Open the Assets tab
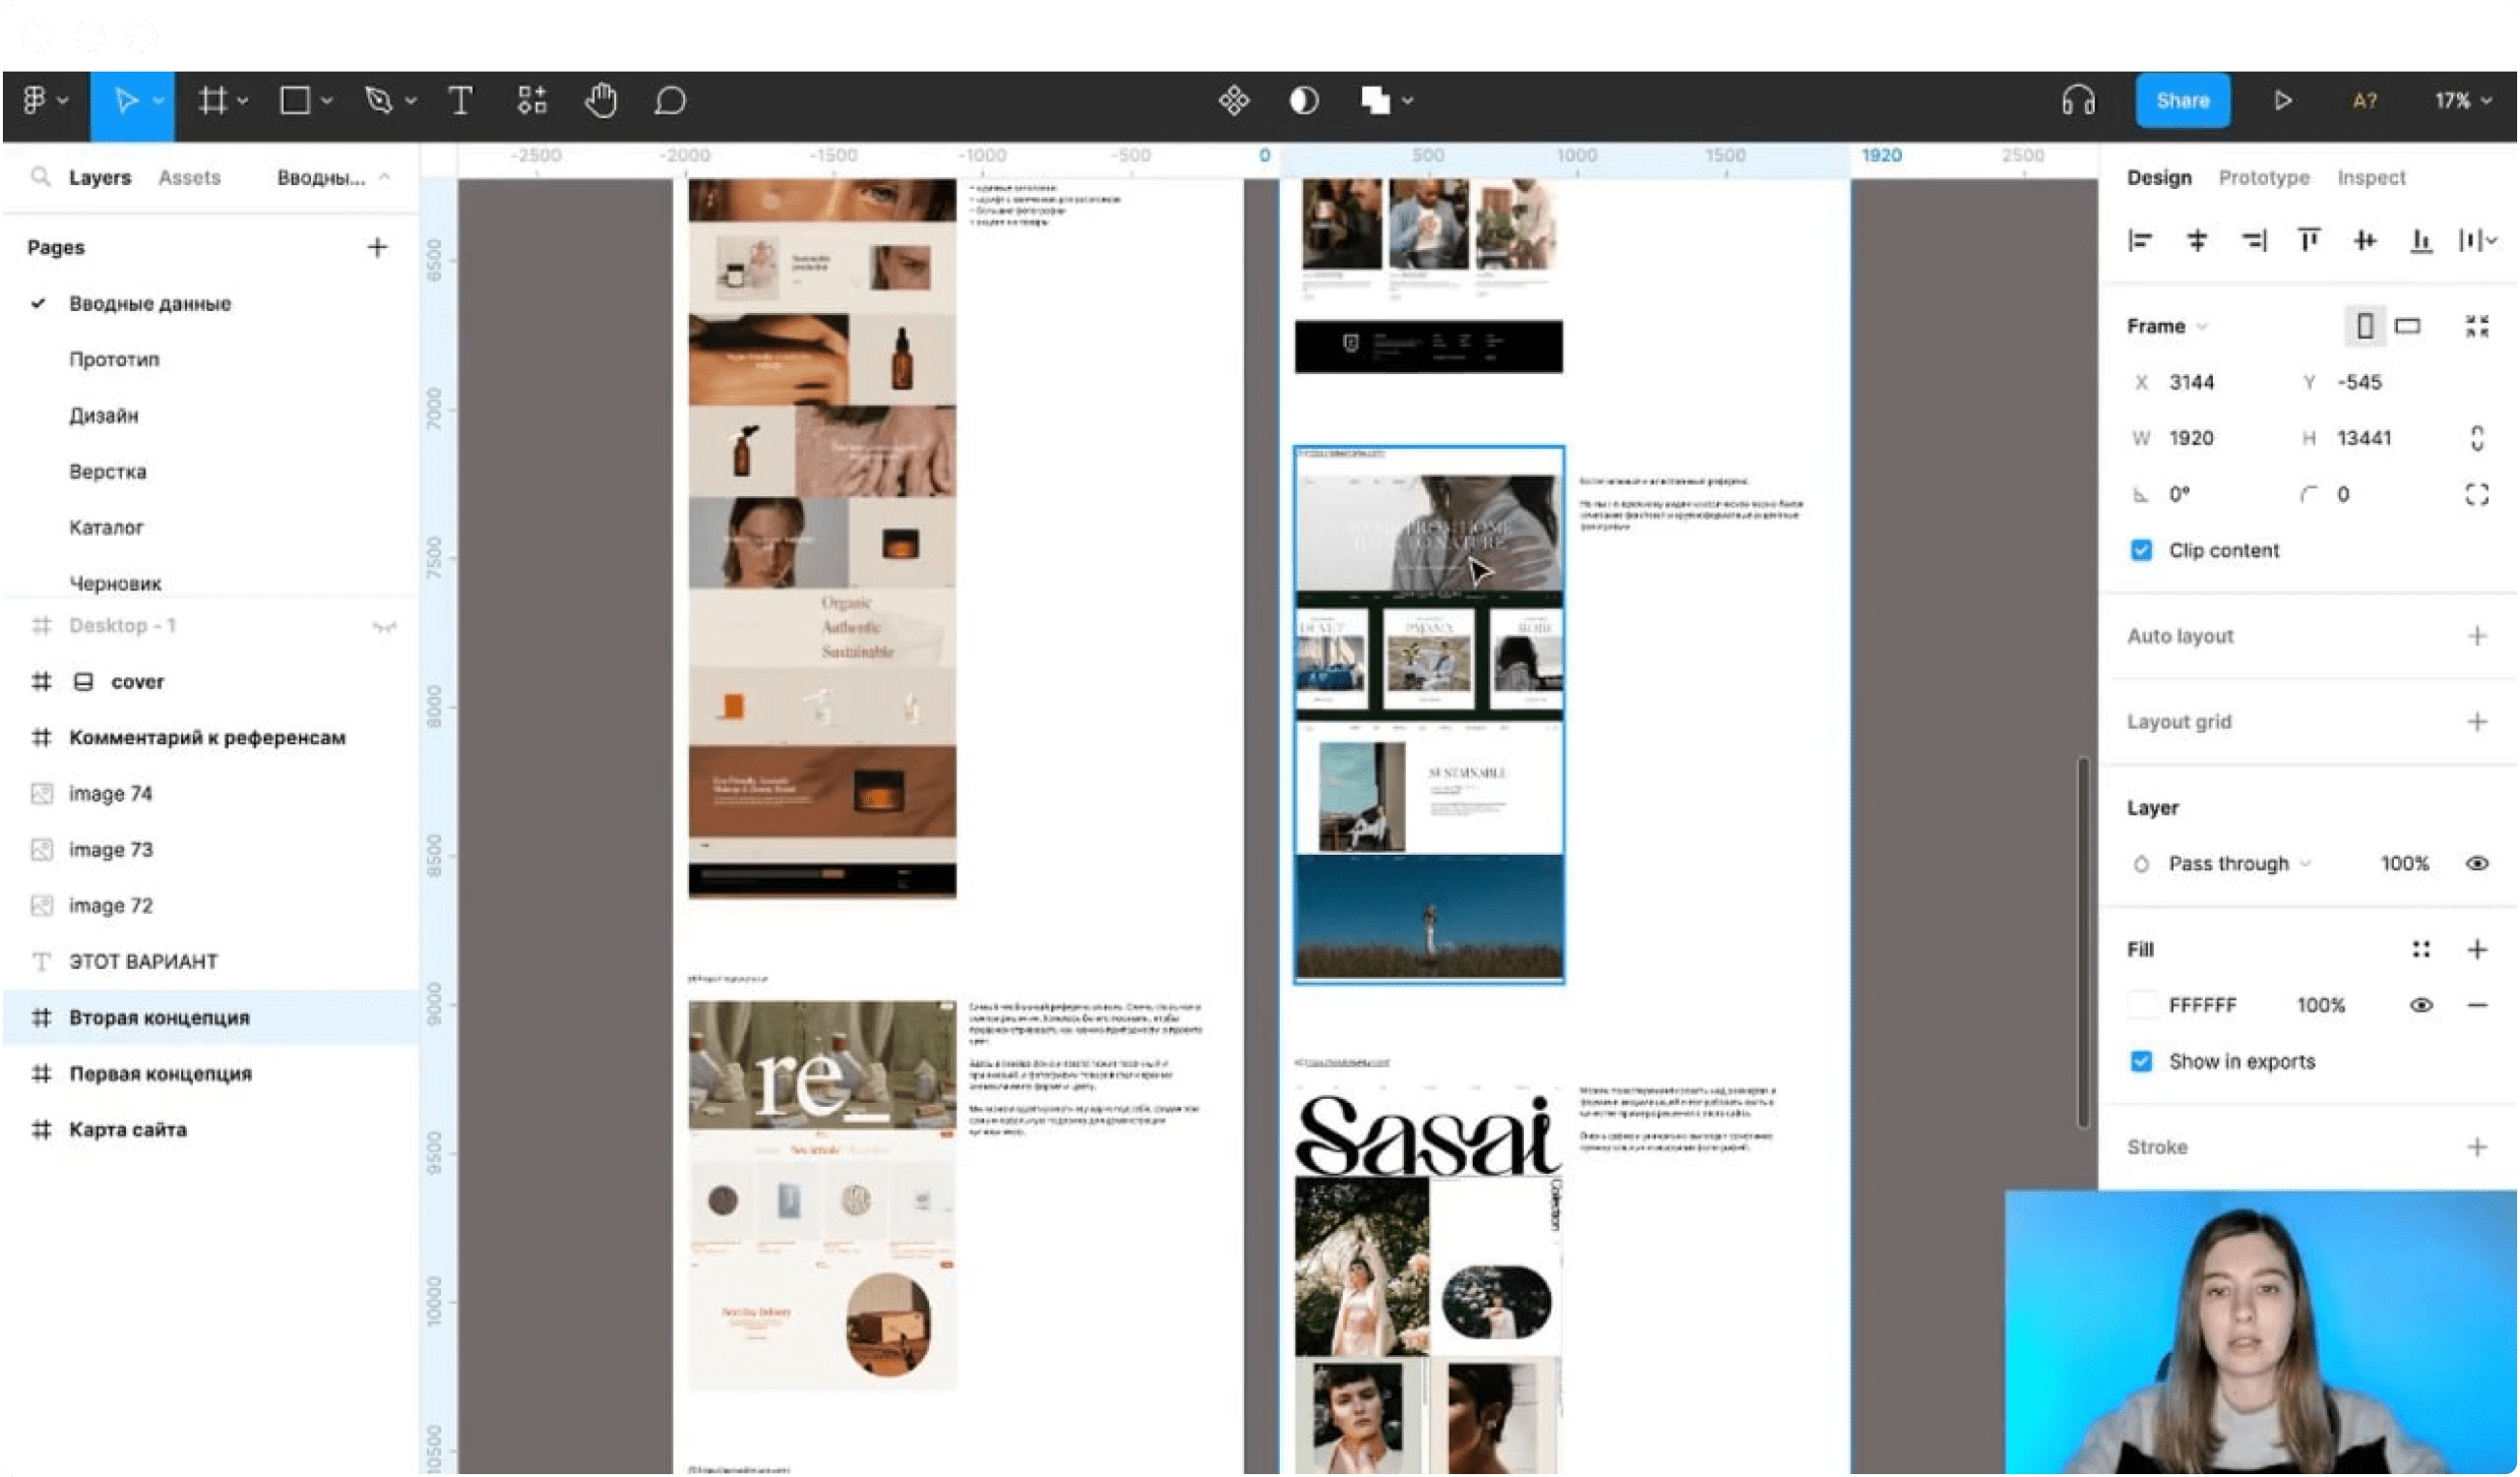The image size is (2520, 1477). 189,178
